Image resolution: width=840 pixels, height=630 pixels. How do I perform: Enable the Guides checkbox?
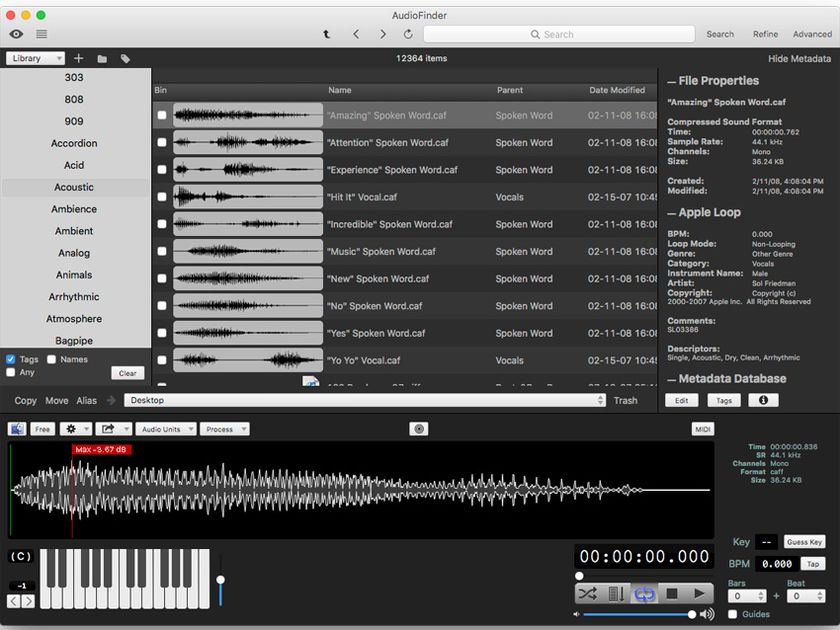(x=731, y=614)
